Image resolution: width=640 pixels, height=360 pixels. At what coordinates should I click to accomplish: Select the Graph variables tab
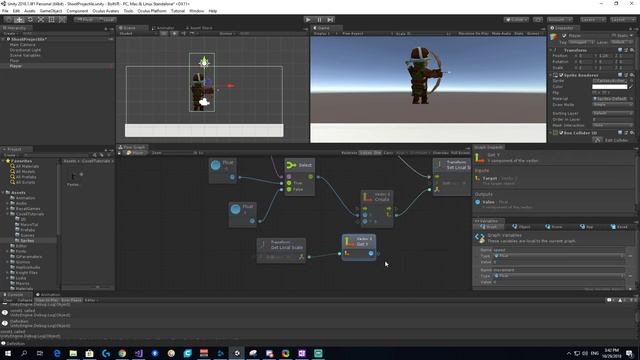pyautogui.click(x=489, y=227)
